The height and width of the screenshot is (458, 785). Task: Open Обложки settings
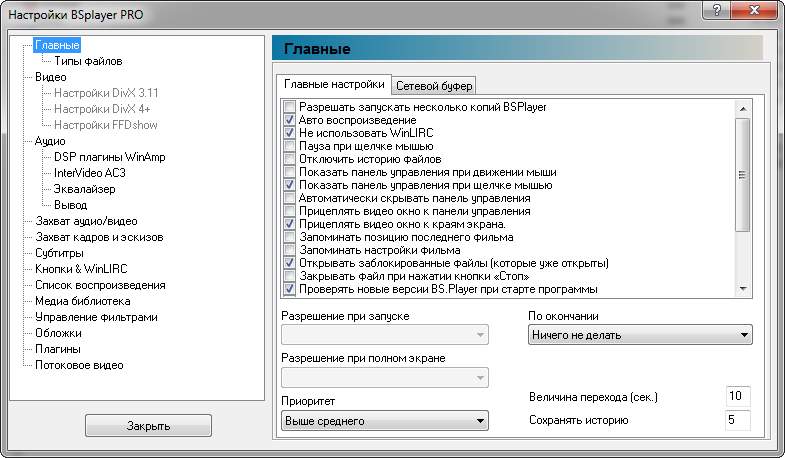(58, 333)
